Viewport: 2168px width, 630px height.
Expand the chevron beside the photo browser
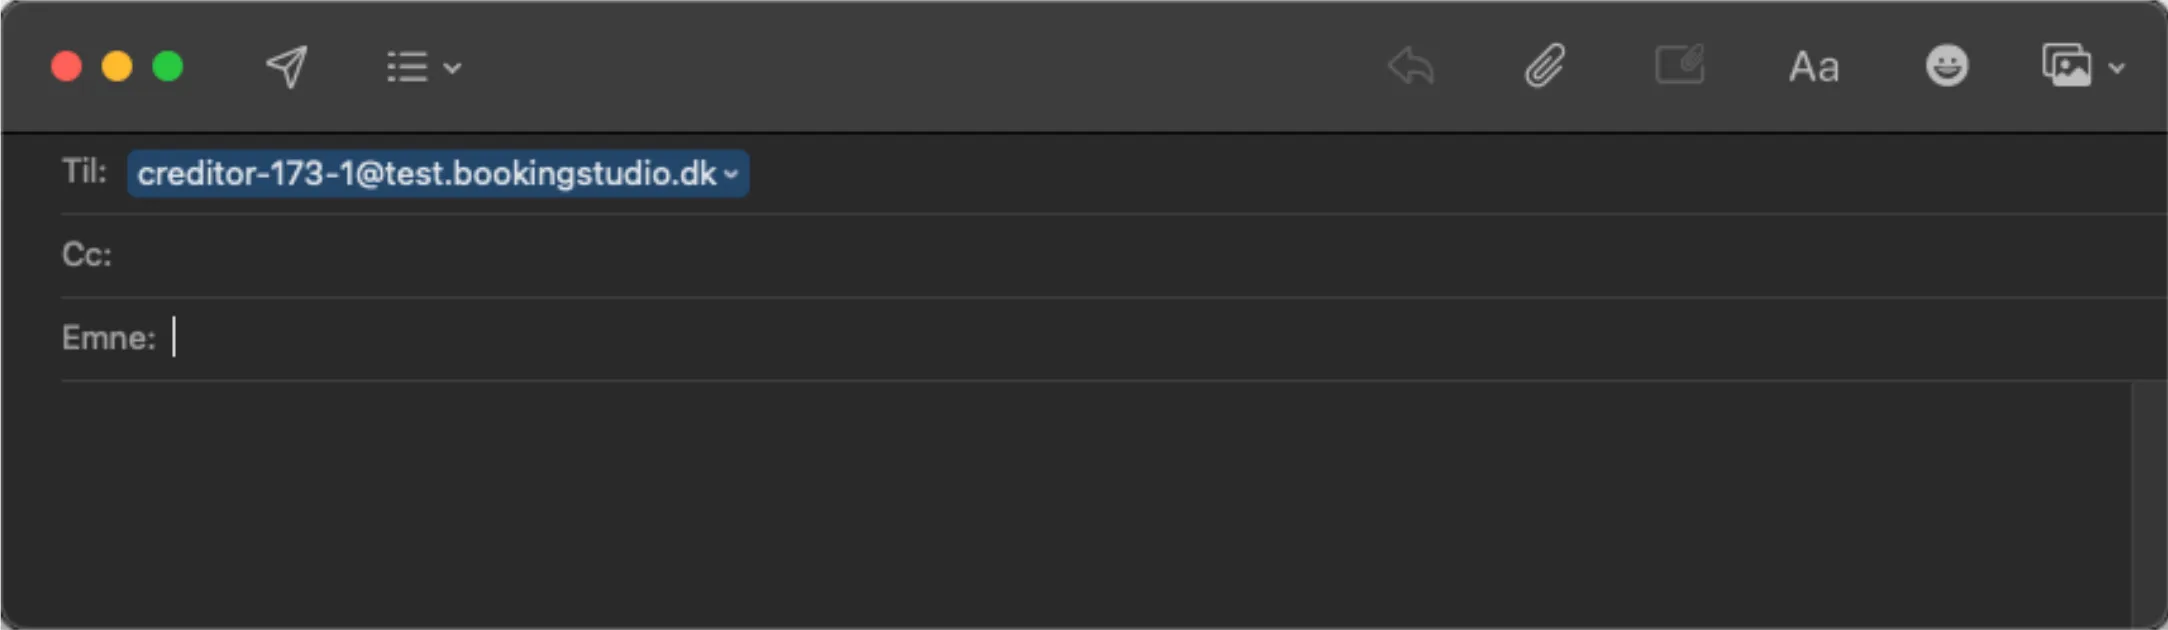[x=2117, y=68]
